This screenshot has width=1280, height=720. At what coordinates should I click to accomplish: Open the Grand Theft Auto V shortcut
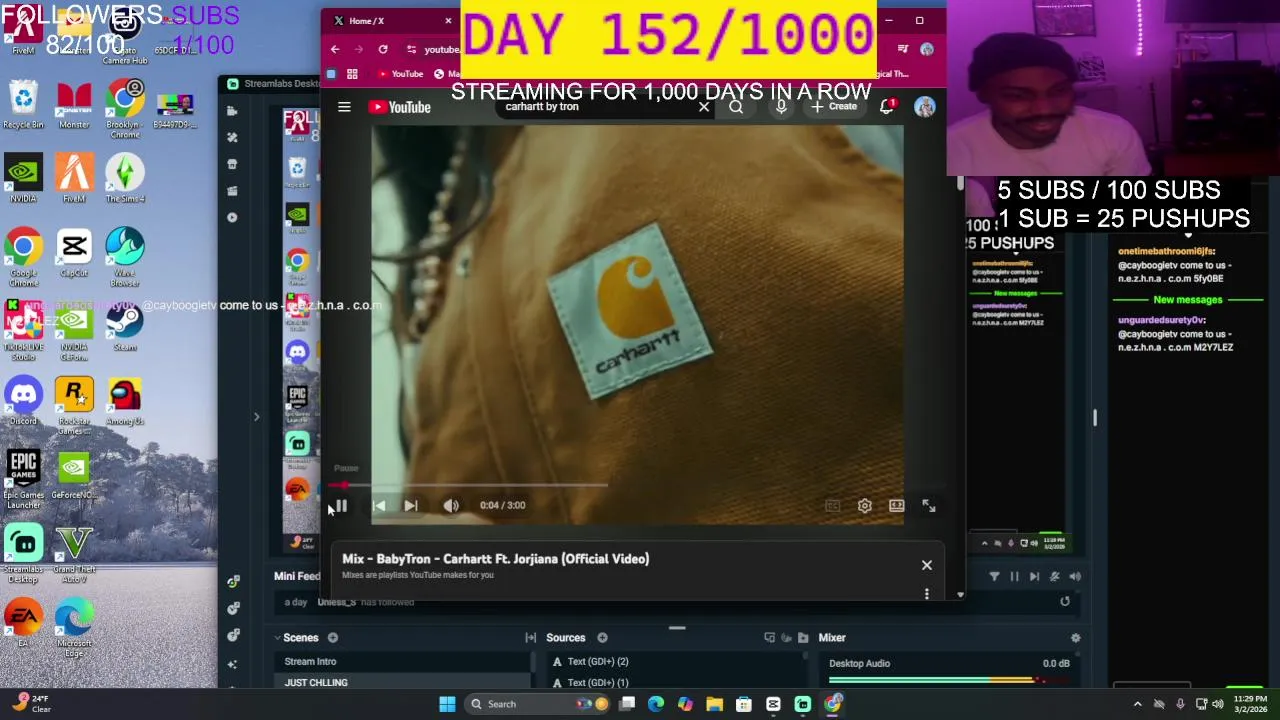(x=74, y=555)
